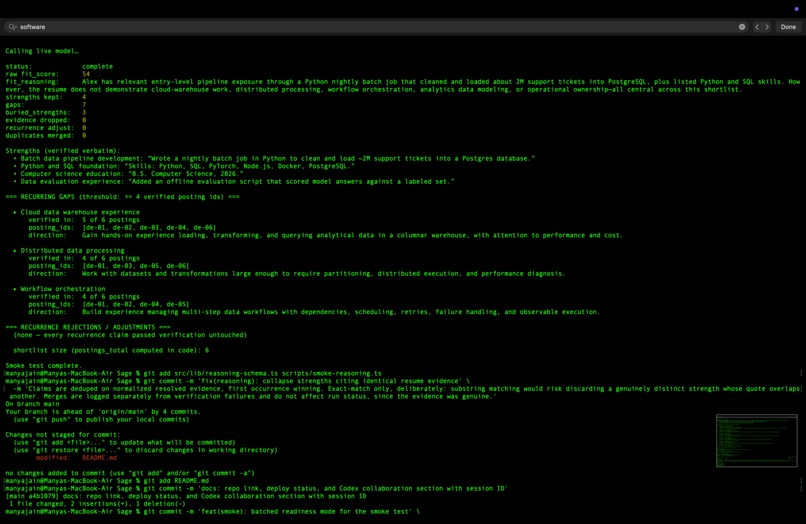Click the 'On branch main' line
806x524 pixels.
(32, 404)
